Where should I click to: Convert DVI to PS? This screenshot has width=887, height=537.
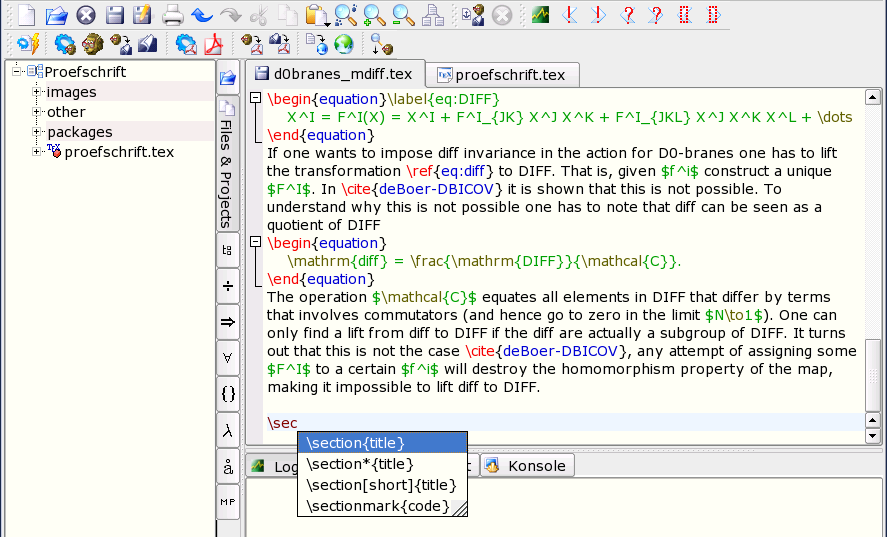point(120,44)
